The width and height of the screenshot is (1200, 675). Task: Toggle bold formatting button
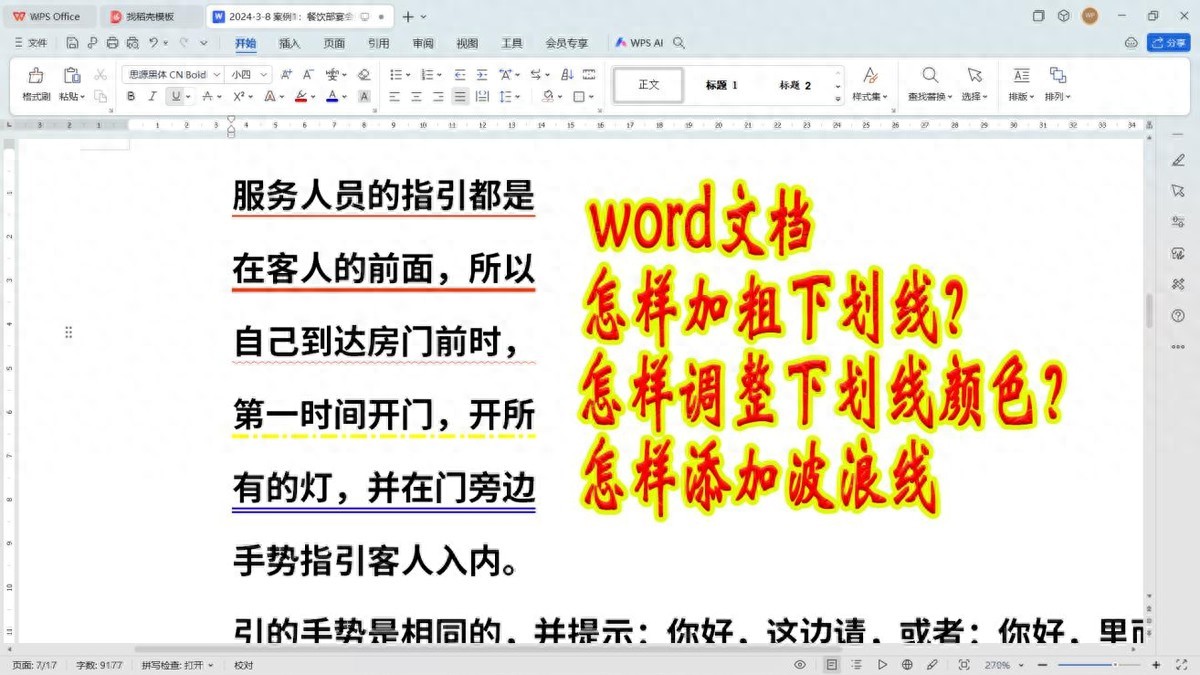[x=130, y=97]
